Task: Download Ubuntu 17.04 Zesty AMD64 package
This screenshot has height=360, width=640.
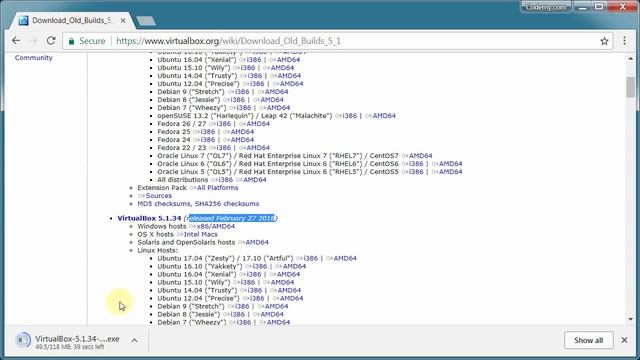Action: tap(344, 258)
